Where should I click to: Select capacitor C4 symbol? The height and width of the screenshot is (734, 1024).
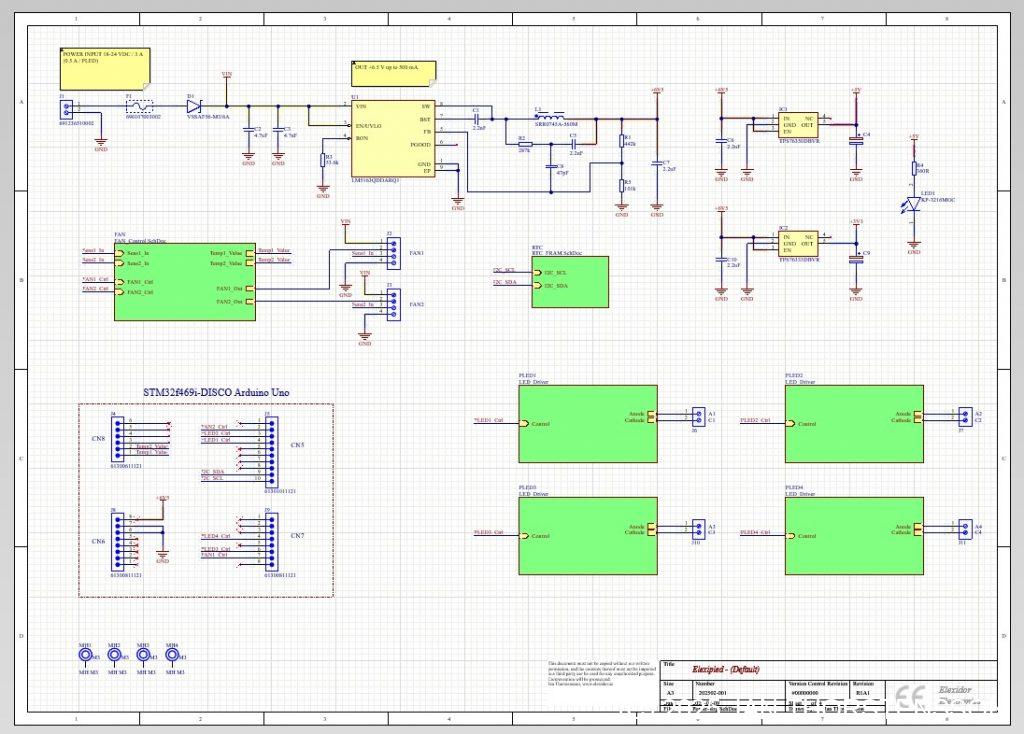pos(856,140)
